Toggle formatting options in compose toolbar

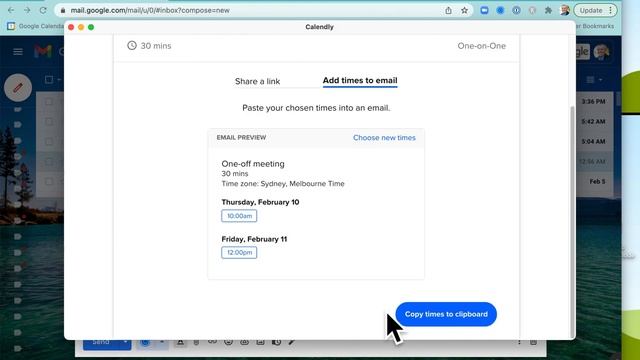click(x=180, y=343)
